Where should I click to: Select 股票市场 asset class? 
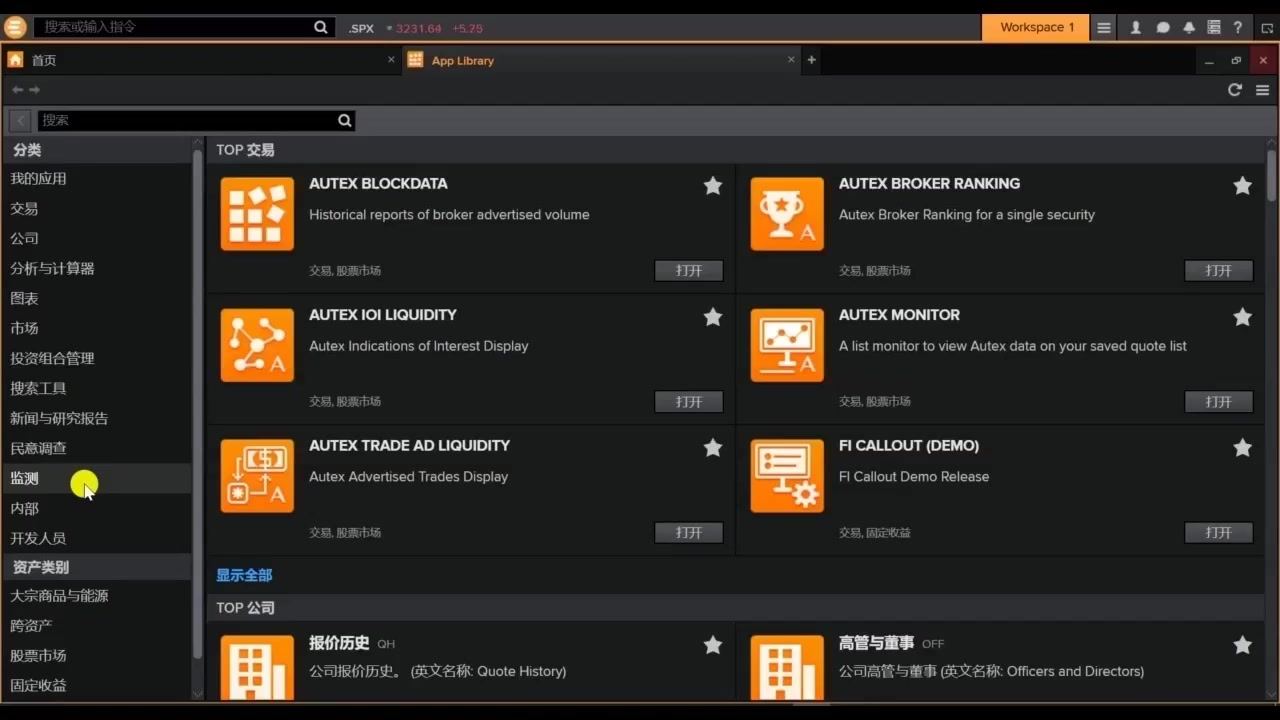click(x=95, y=655)
